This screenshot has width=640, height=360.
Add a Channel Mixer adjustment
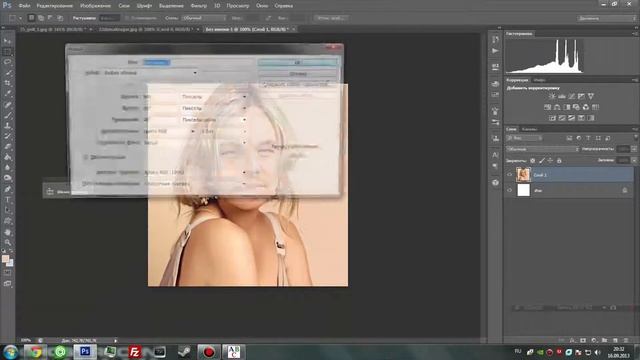tap(586, 107)
